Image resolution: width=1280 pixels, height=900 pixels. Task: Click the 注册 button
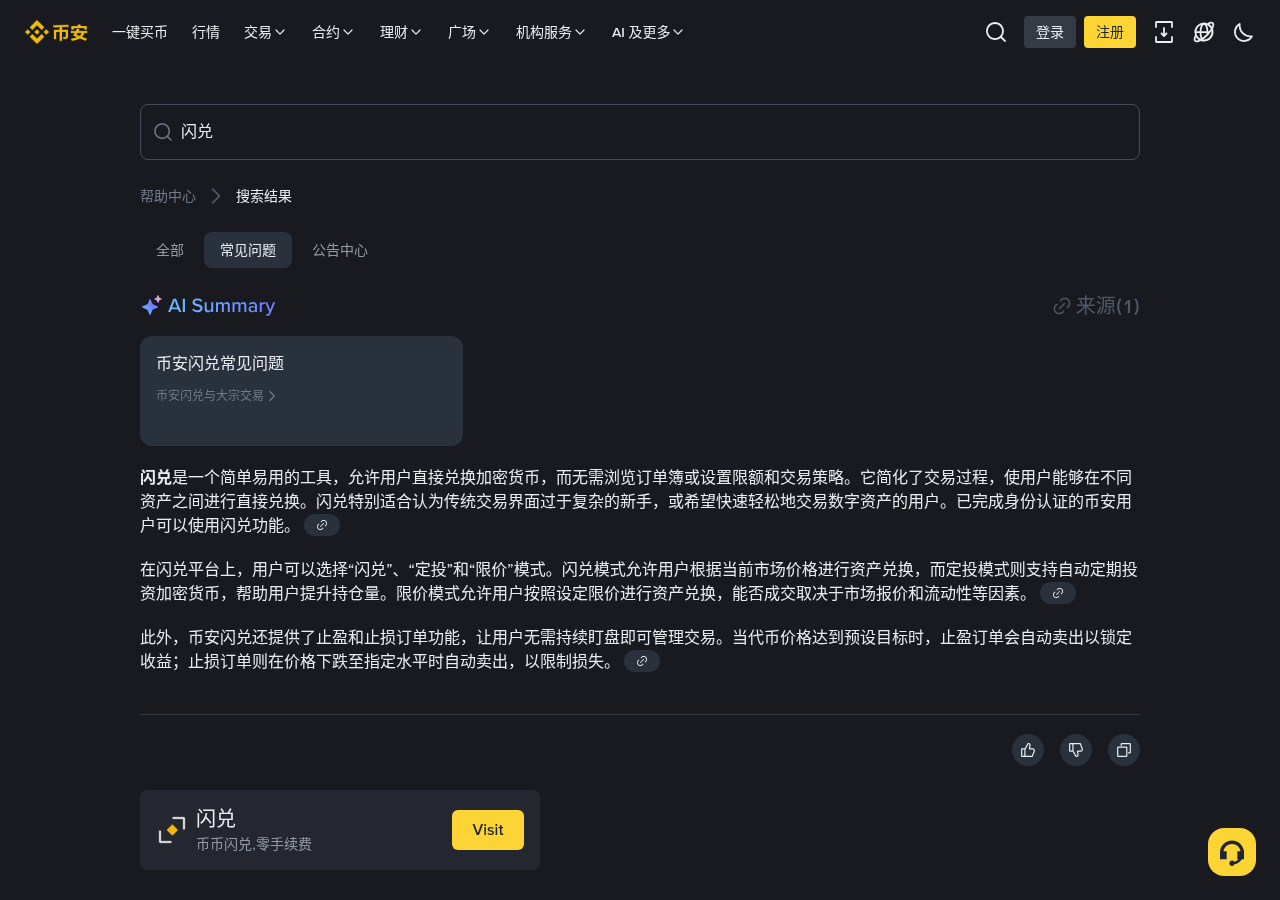[x=1110, y=32]
